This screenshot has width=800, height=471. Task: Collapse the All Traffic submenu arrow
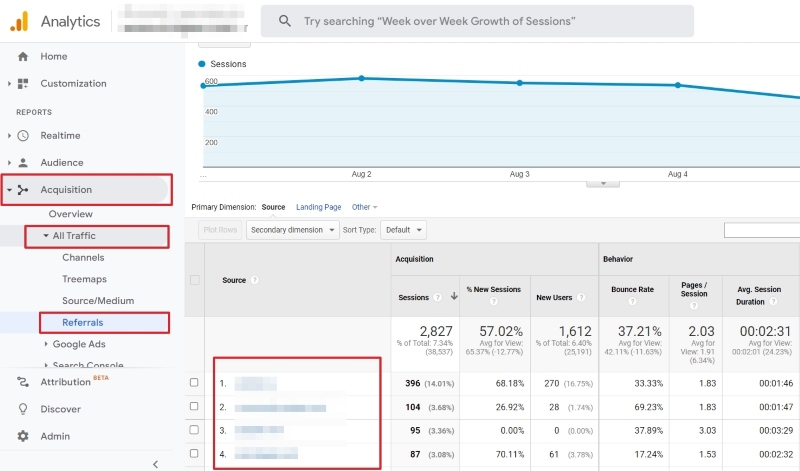(x=46, y=236)
